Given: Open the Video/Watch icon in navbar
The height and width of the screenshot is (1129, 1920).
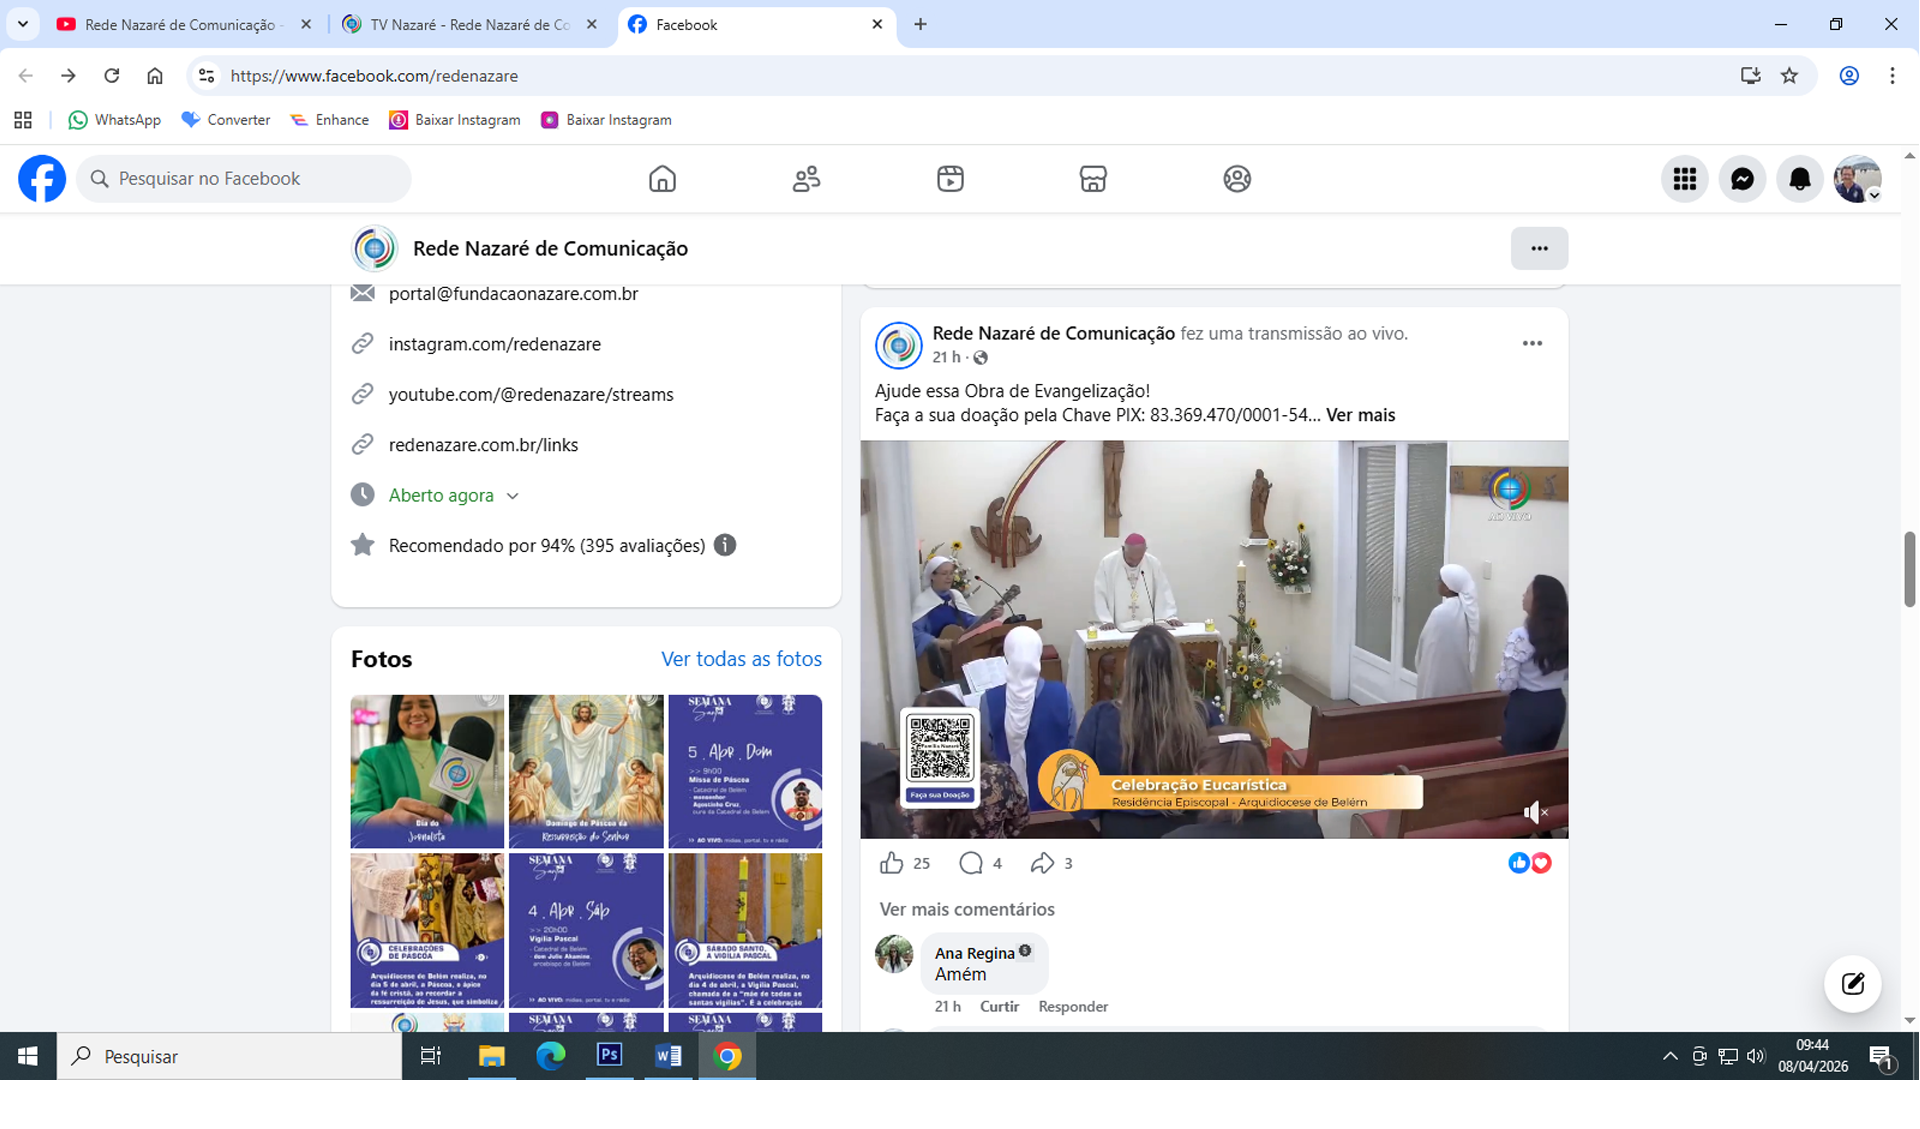Looking at the screenshot, I should (950, 179).
